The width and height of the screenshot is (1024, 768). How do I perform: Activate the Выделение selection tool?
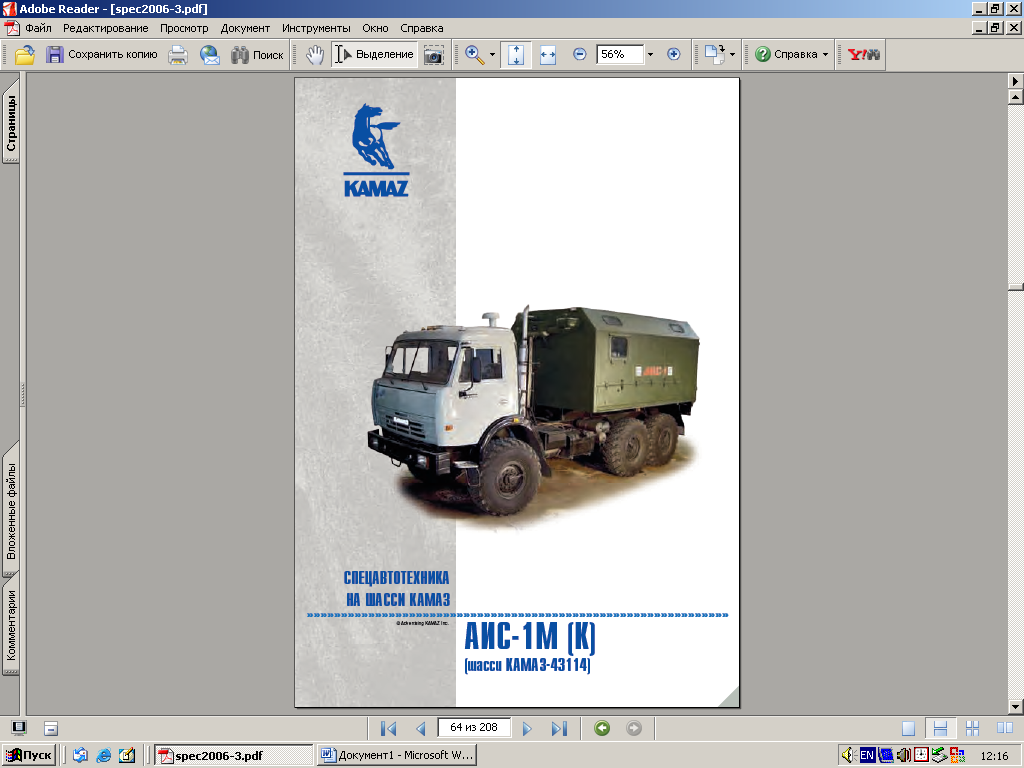click(x=374, y=55)
